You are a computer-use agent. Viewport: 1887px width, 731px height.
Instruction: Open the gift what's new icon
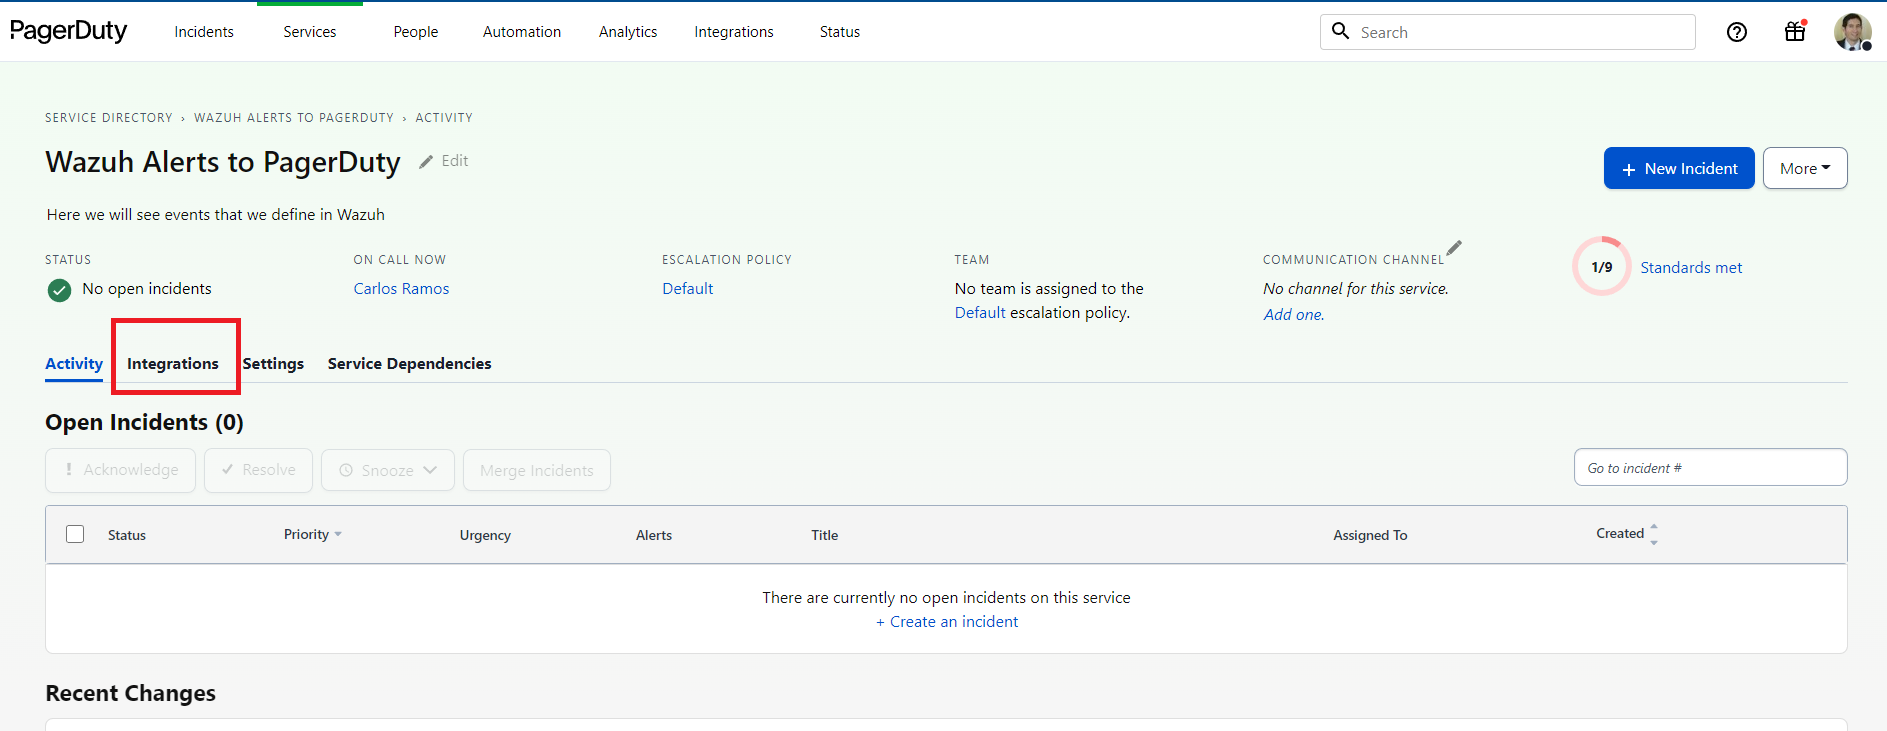tap(1795, 31)
